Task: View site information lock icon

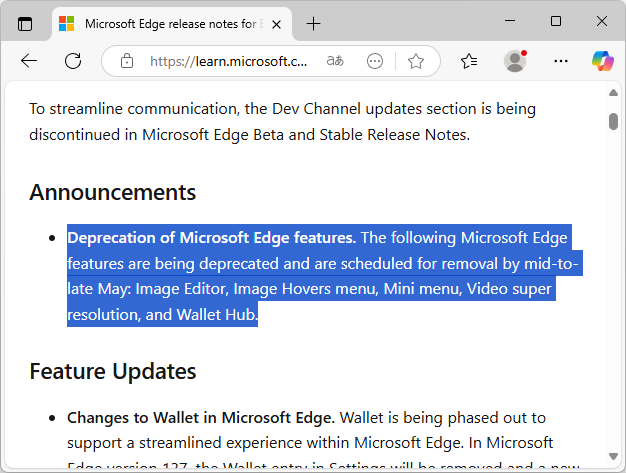Action: tap(127, 61)
